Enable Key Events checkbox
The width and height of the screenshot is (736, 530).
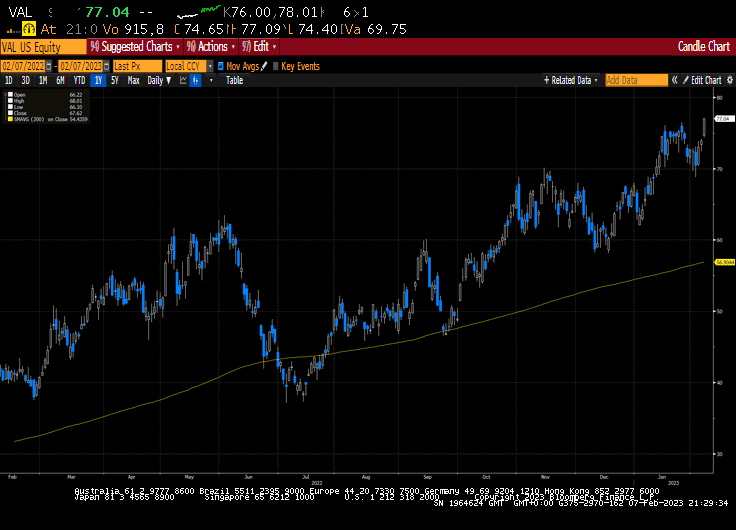[x=276, y=66]
